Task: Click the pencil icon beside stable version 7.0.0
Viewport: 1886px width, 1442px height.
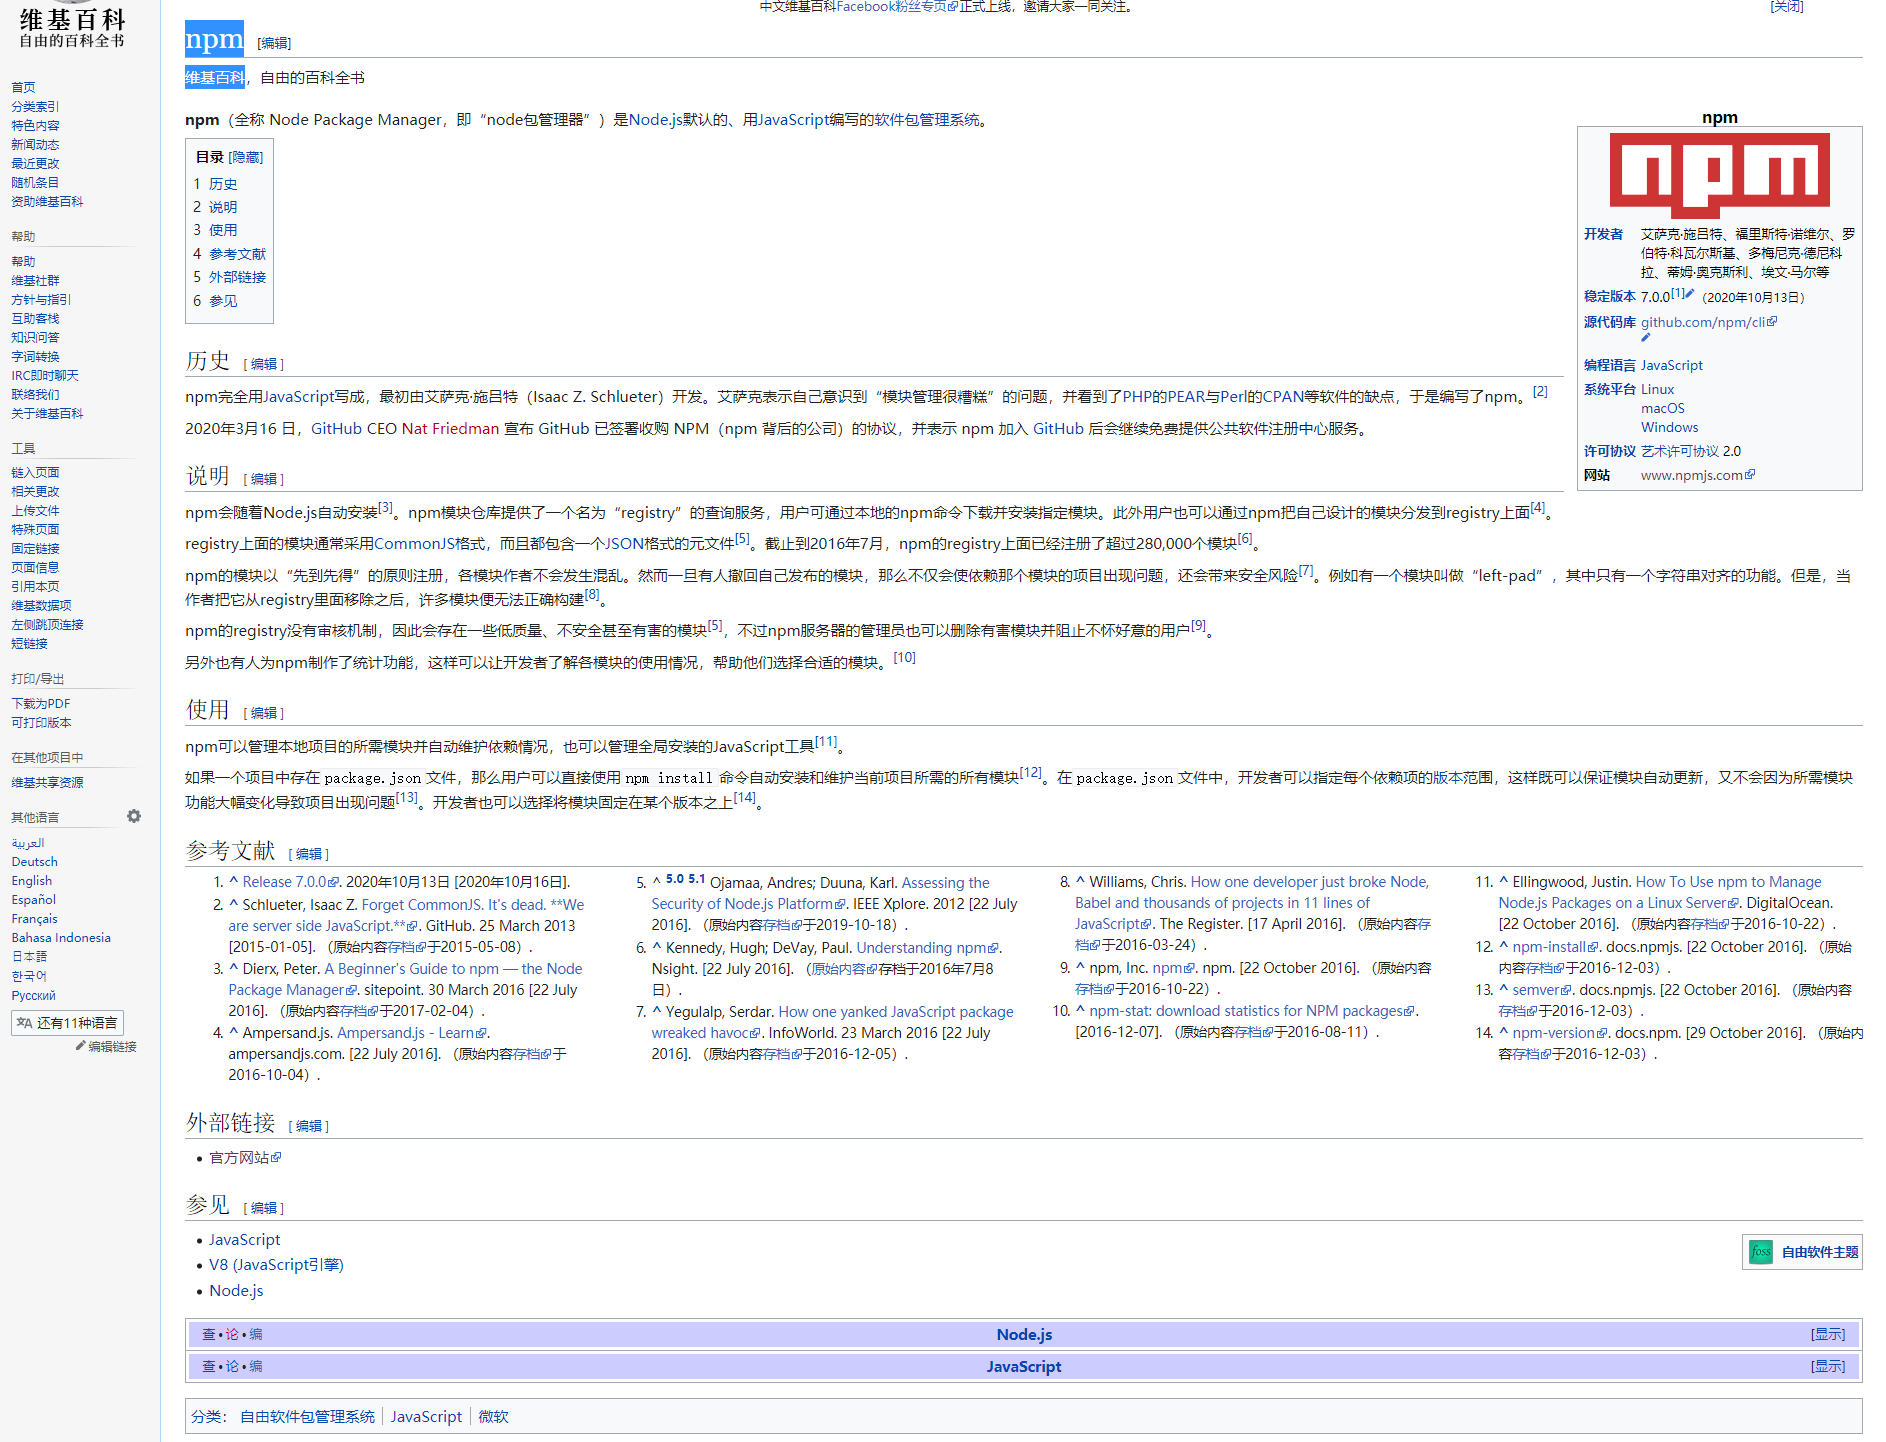Action: pyautogui.click(x=1690, y=294)
